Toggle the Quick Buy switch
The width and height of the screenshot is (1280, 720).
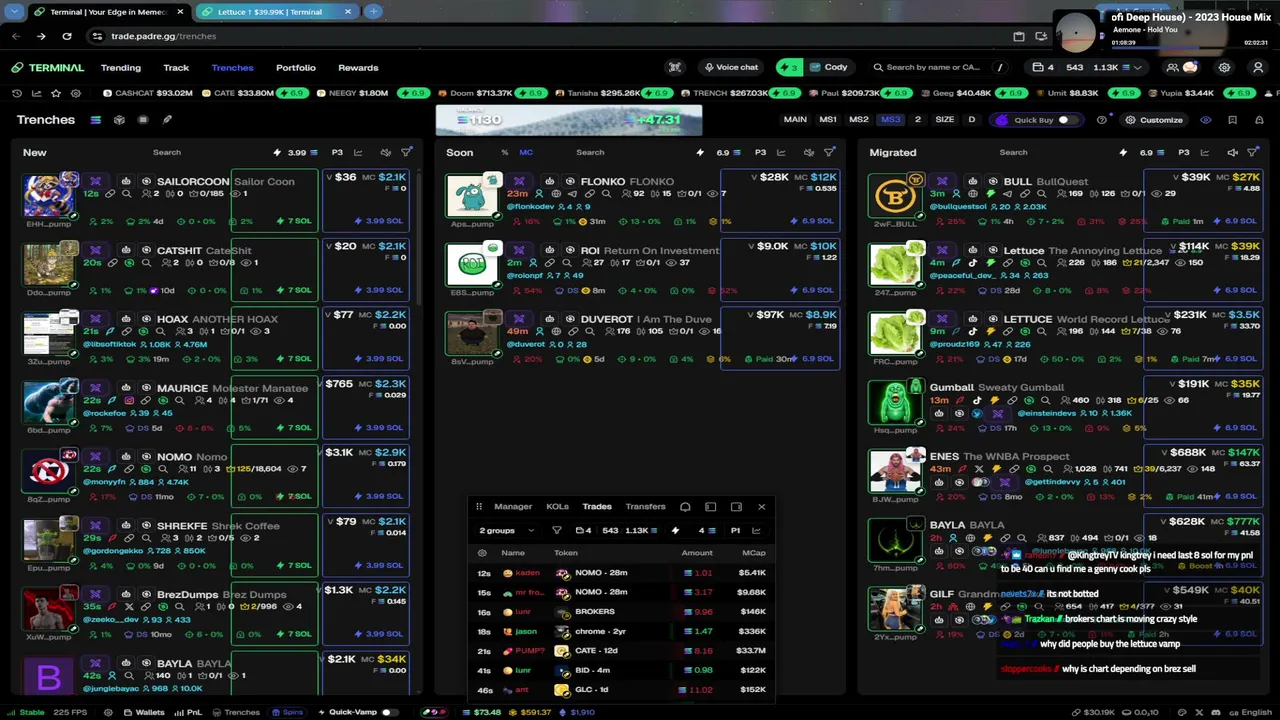[x=1068, y=120]
